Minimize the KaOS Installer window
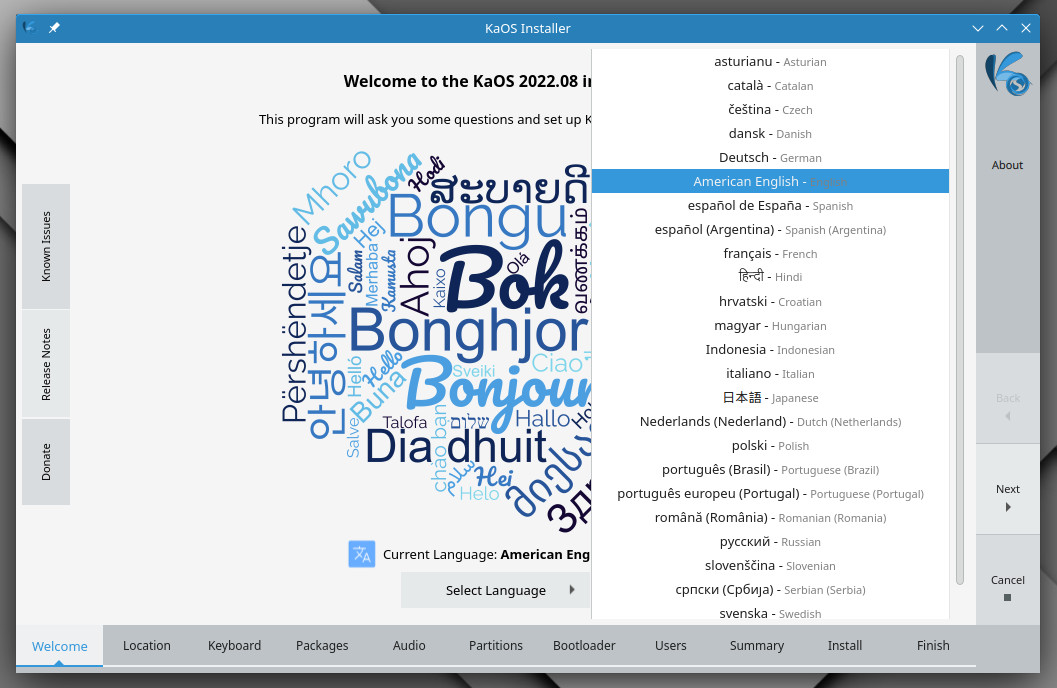This screenshot has height=688, width=1057. coord(977,28)
